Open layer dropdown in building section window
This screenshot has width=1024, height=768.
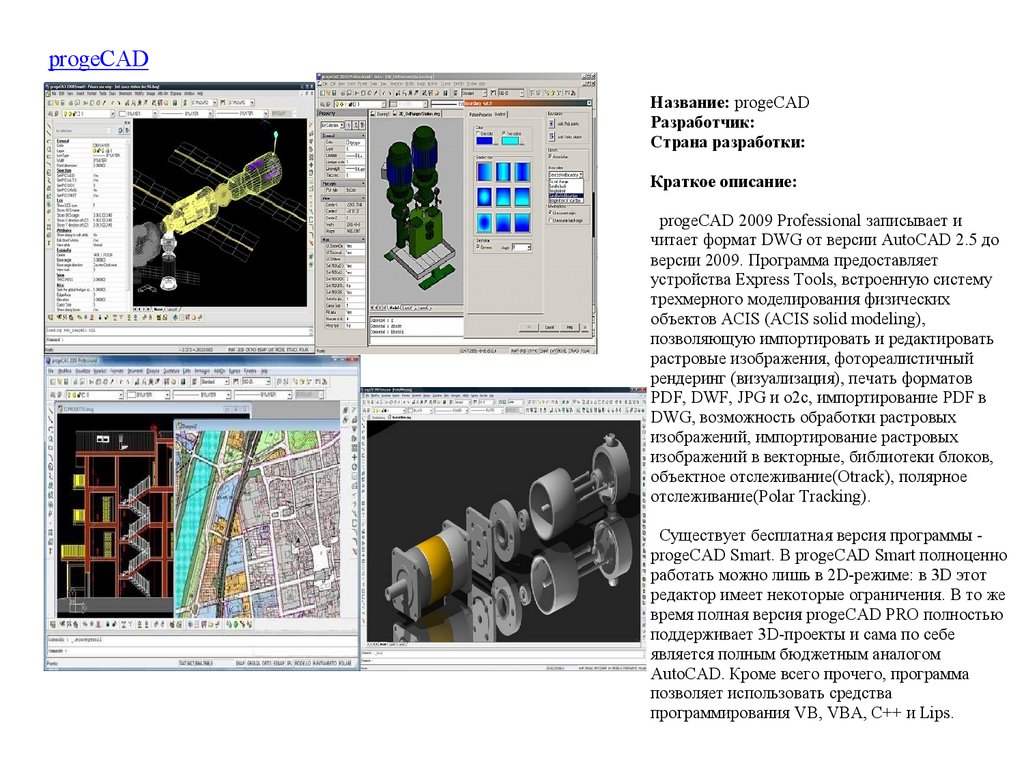point(95,395)
